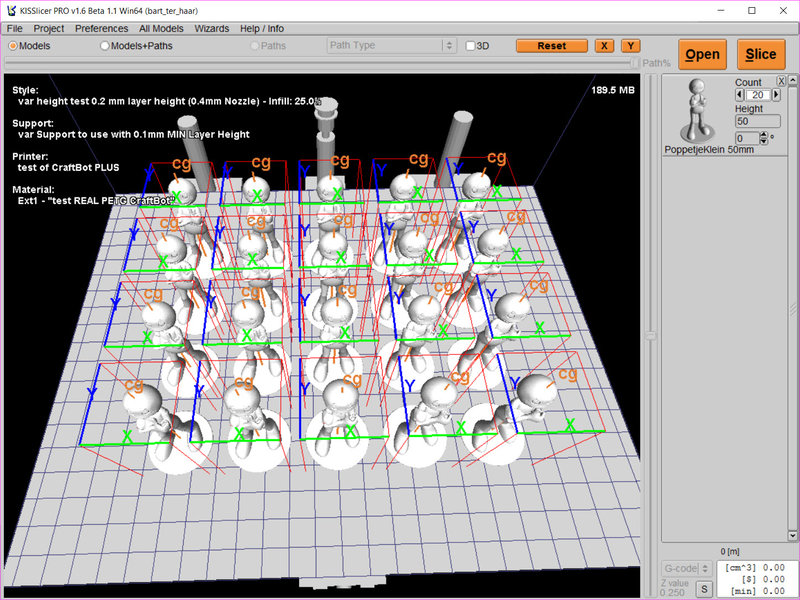
Task: Open the Project menu
Action: click(x=48, y=29)
